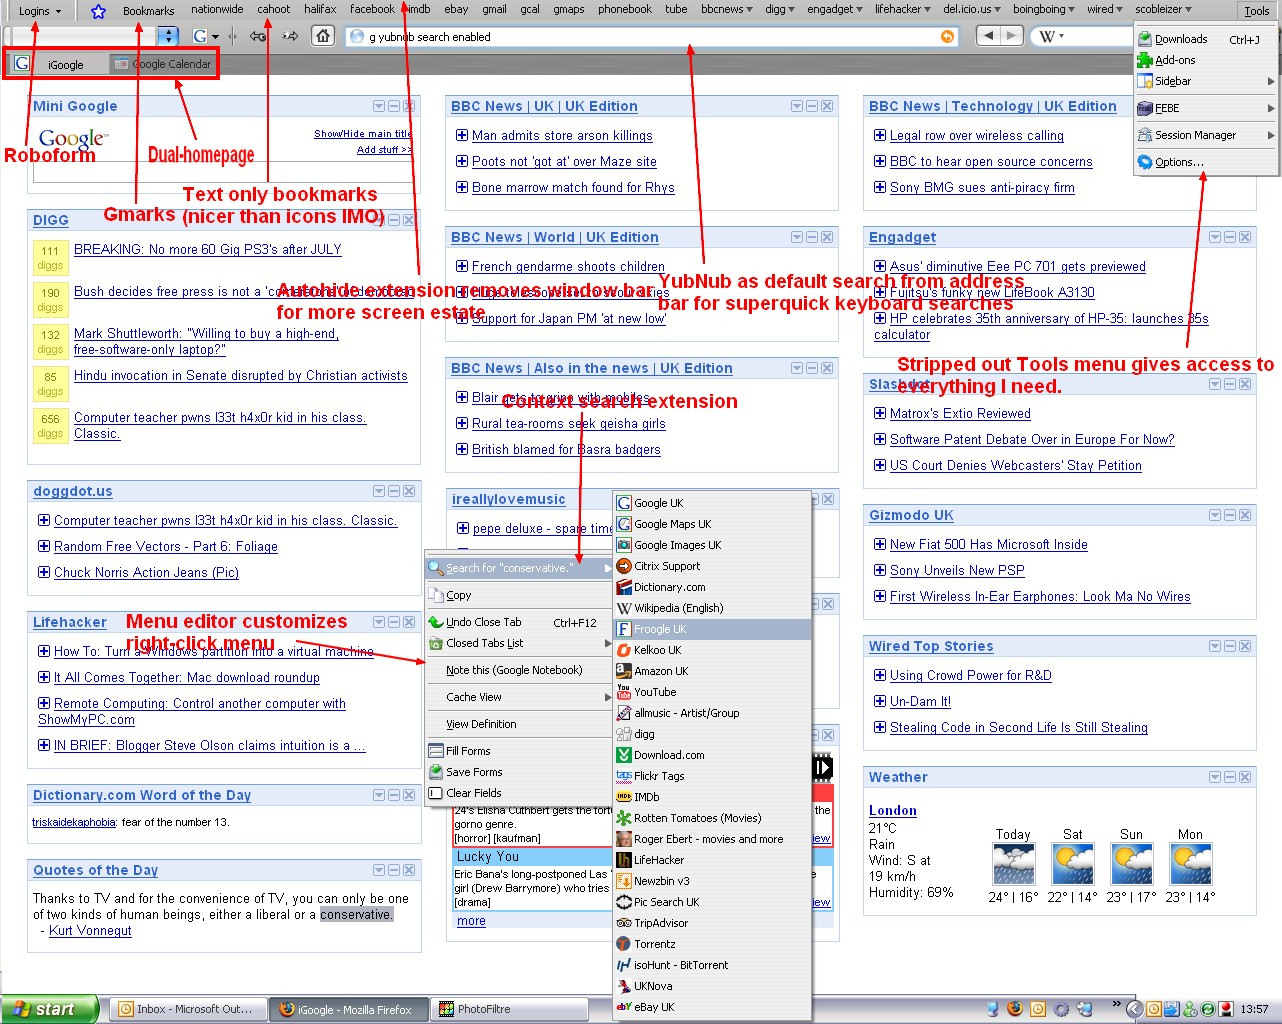Viewport: 1282px width, 1024px height.
Task: Expand 'Chuck Norris Action Jeans (Pic)' story
Action: 44,572
